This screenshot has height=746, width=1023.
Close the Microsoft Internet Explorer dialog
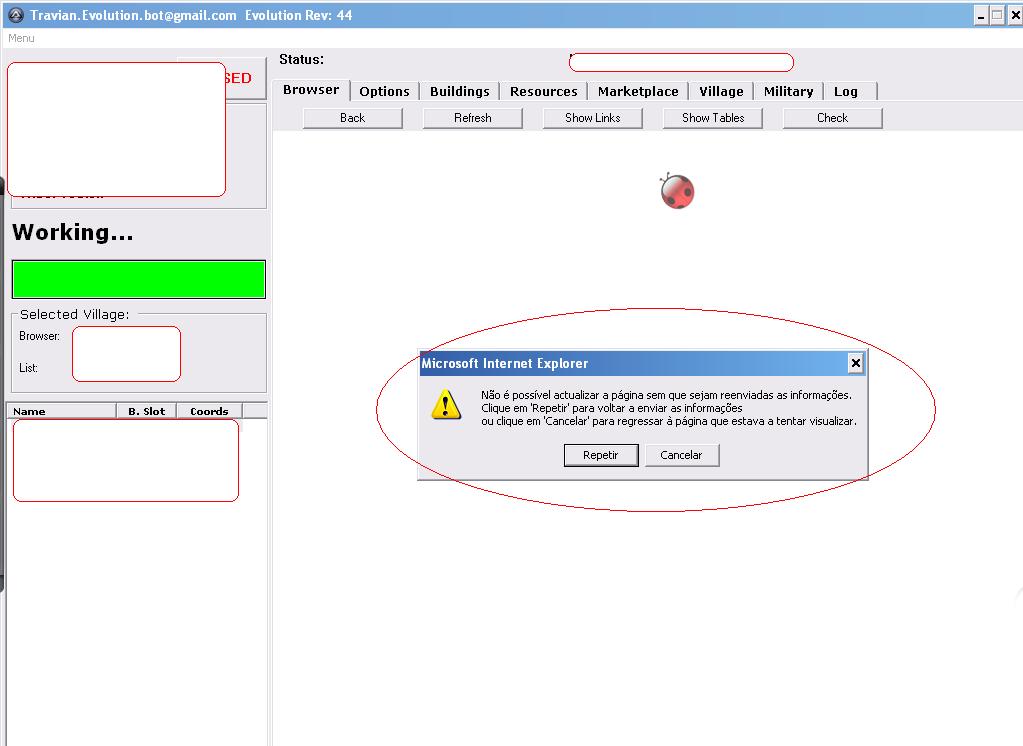coord(855,363)
